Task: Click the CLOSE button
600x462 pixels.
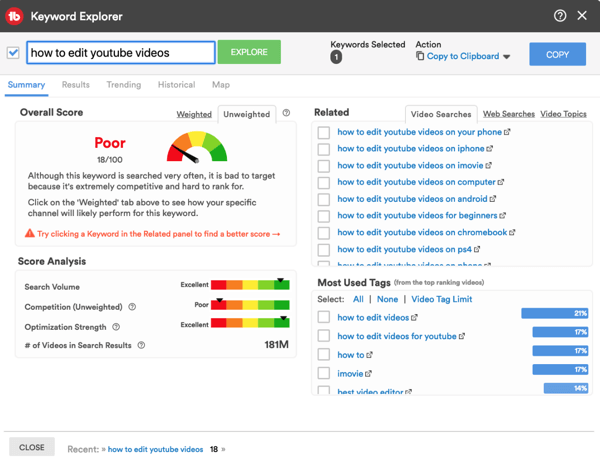Action: pos(32,447)
